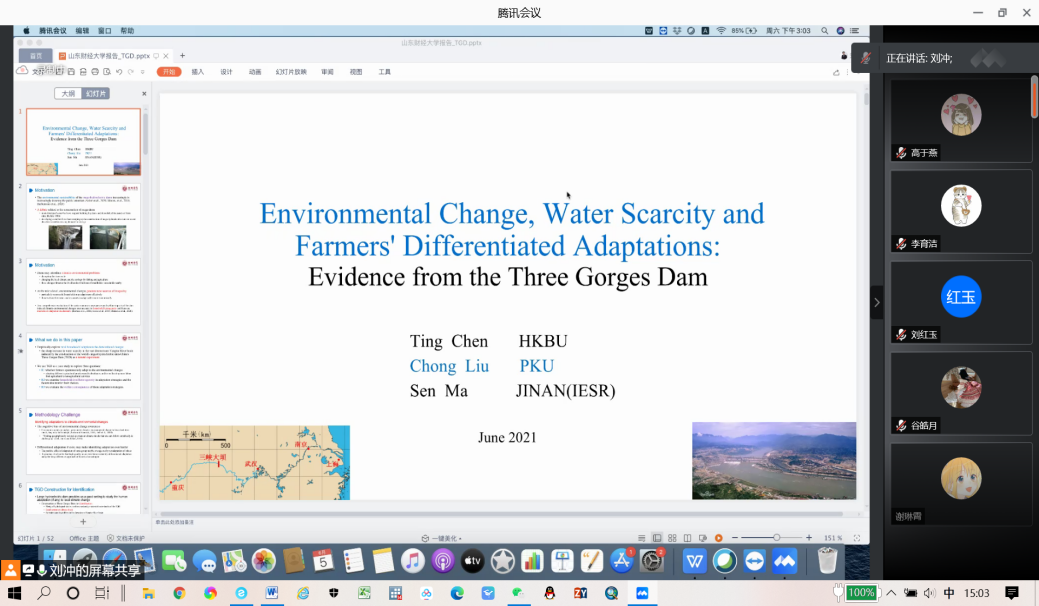Image resolution: width=1039 pixels, height=606 pixels.
Task: Open the 一键美化 beautify dropdown
Action: coord(440,538)
